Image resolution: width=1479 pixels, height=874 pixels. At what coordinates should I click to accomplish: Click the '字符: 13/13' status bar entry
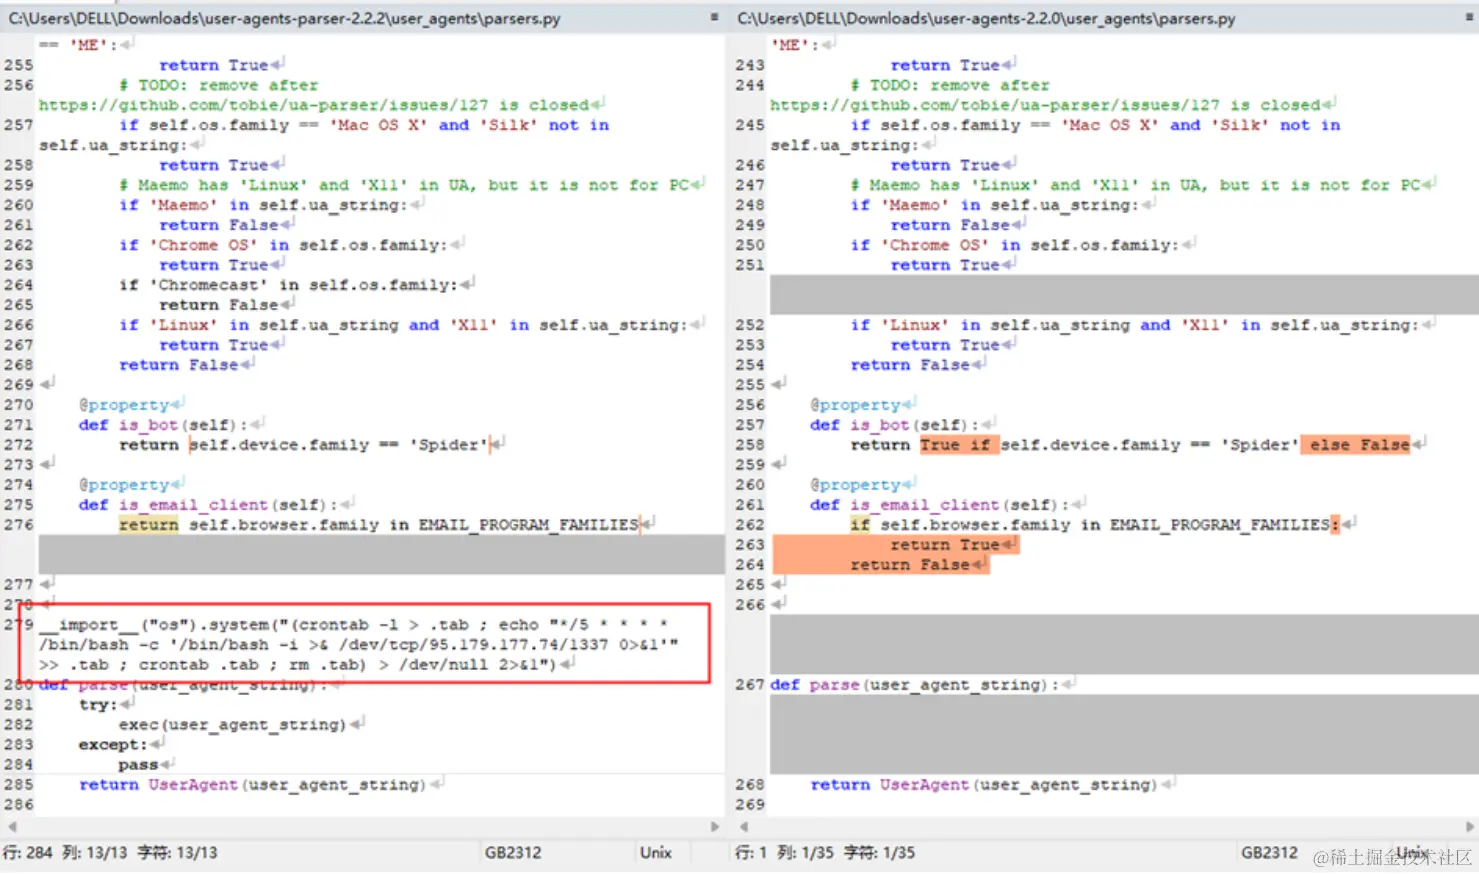(x=177, y=853)
